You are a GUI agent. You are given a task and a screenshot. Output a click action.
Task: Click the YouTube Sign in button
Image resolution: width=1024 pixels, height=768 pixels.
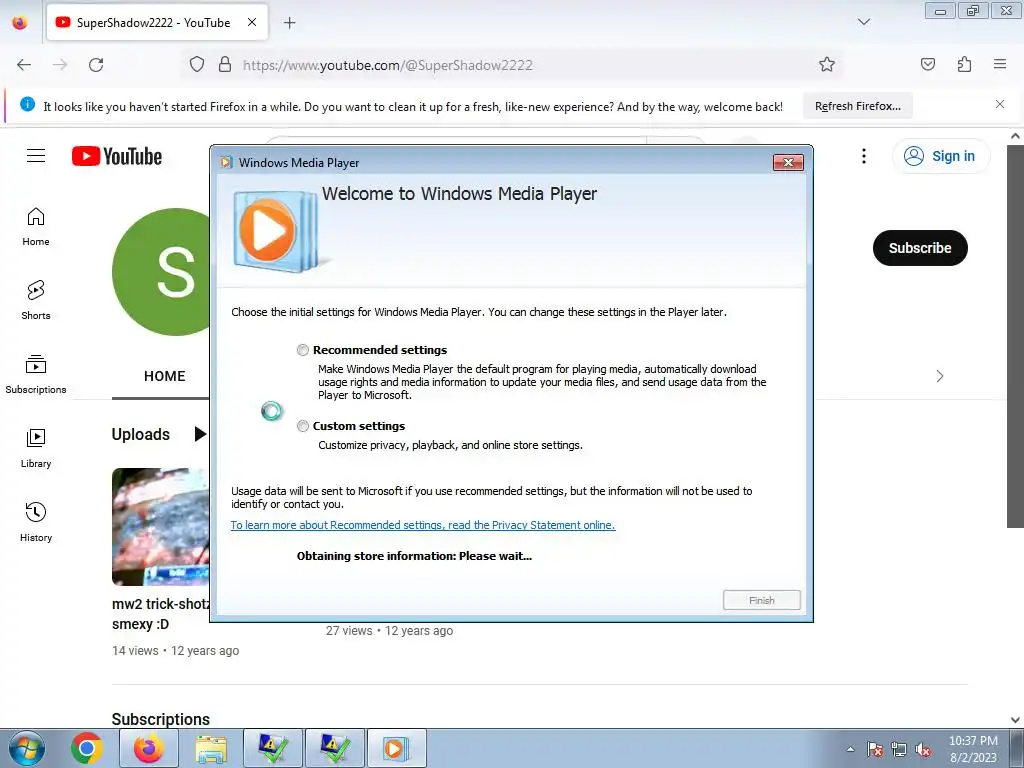pyautogui.click(x=940, y=156)
